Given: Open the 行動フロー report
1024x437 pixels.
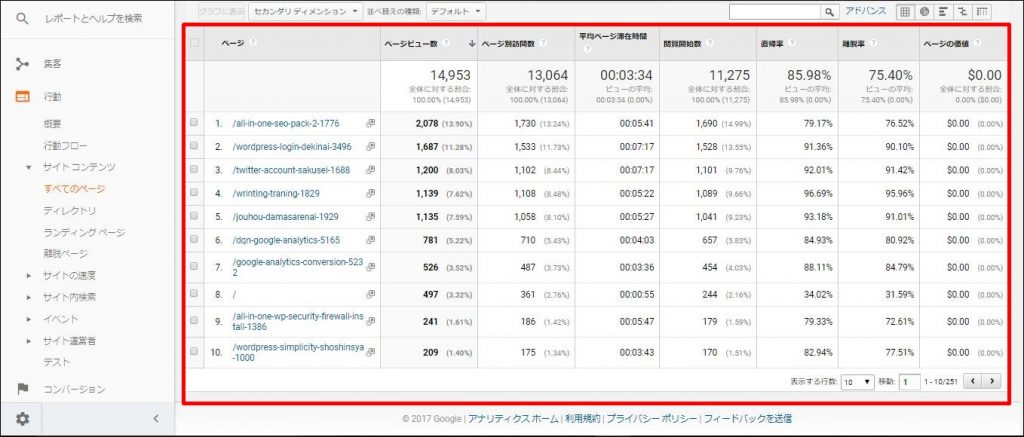Looking at the screenshot, I should click(x=65, y=146).
